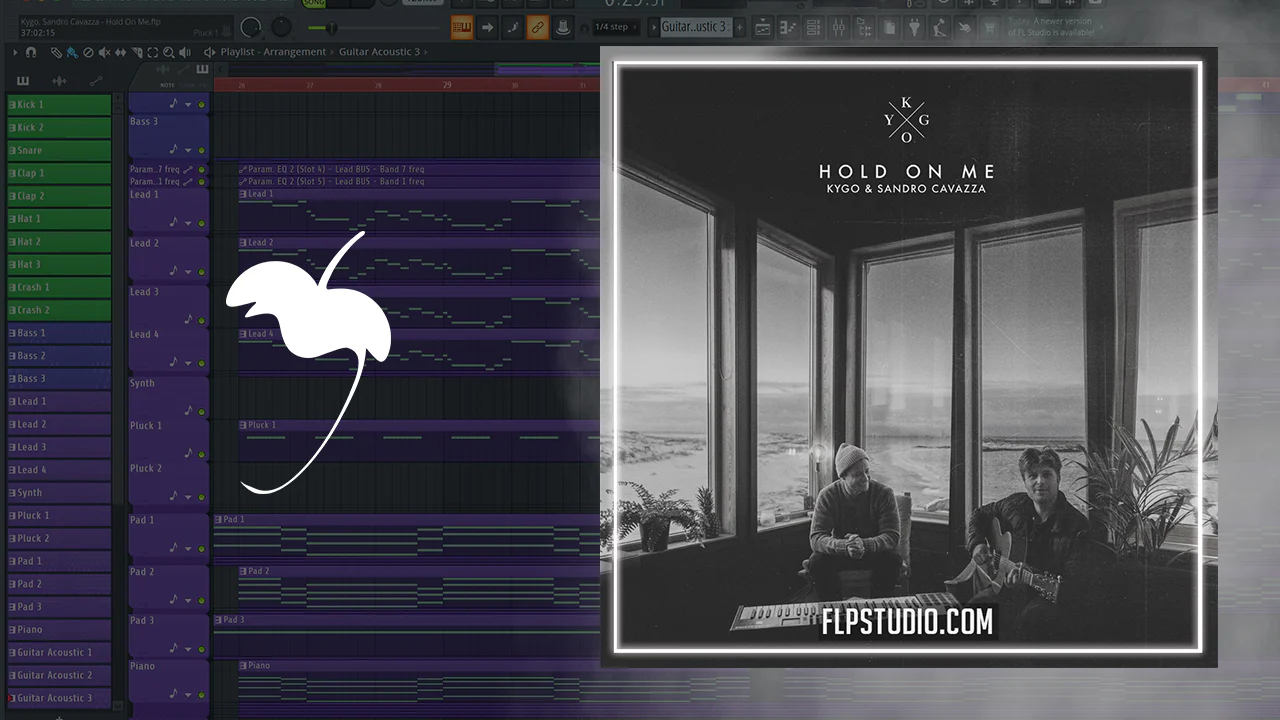
Task: Mute the Bass 3 track green dot
Action: pos(201,150)
